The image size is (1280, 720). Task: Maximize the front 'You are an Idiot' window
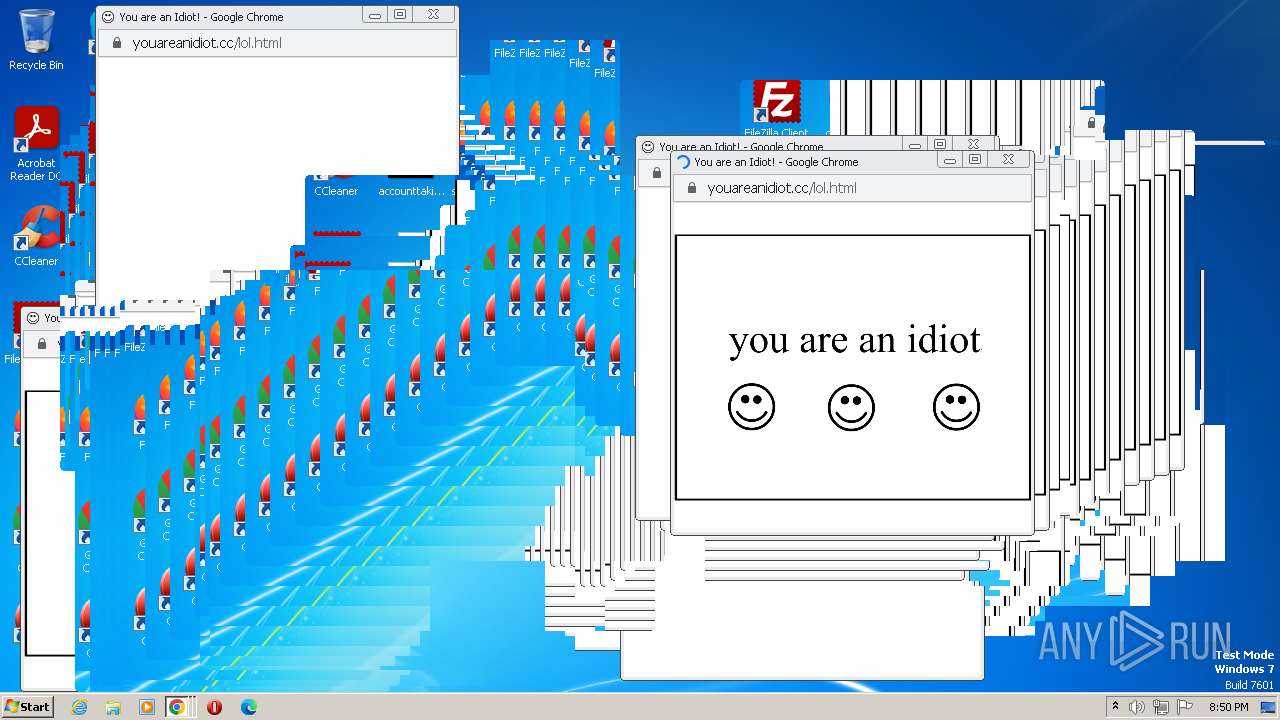[975, 159]
